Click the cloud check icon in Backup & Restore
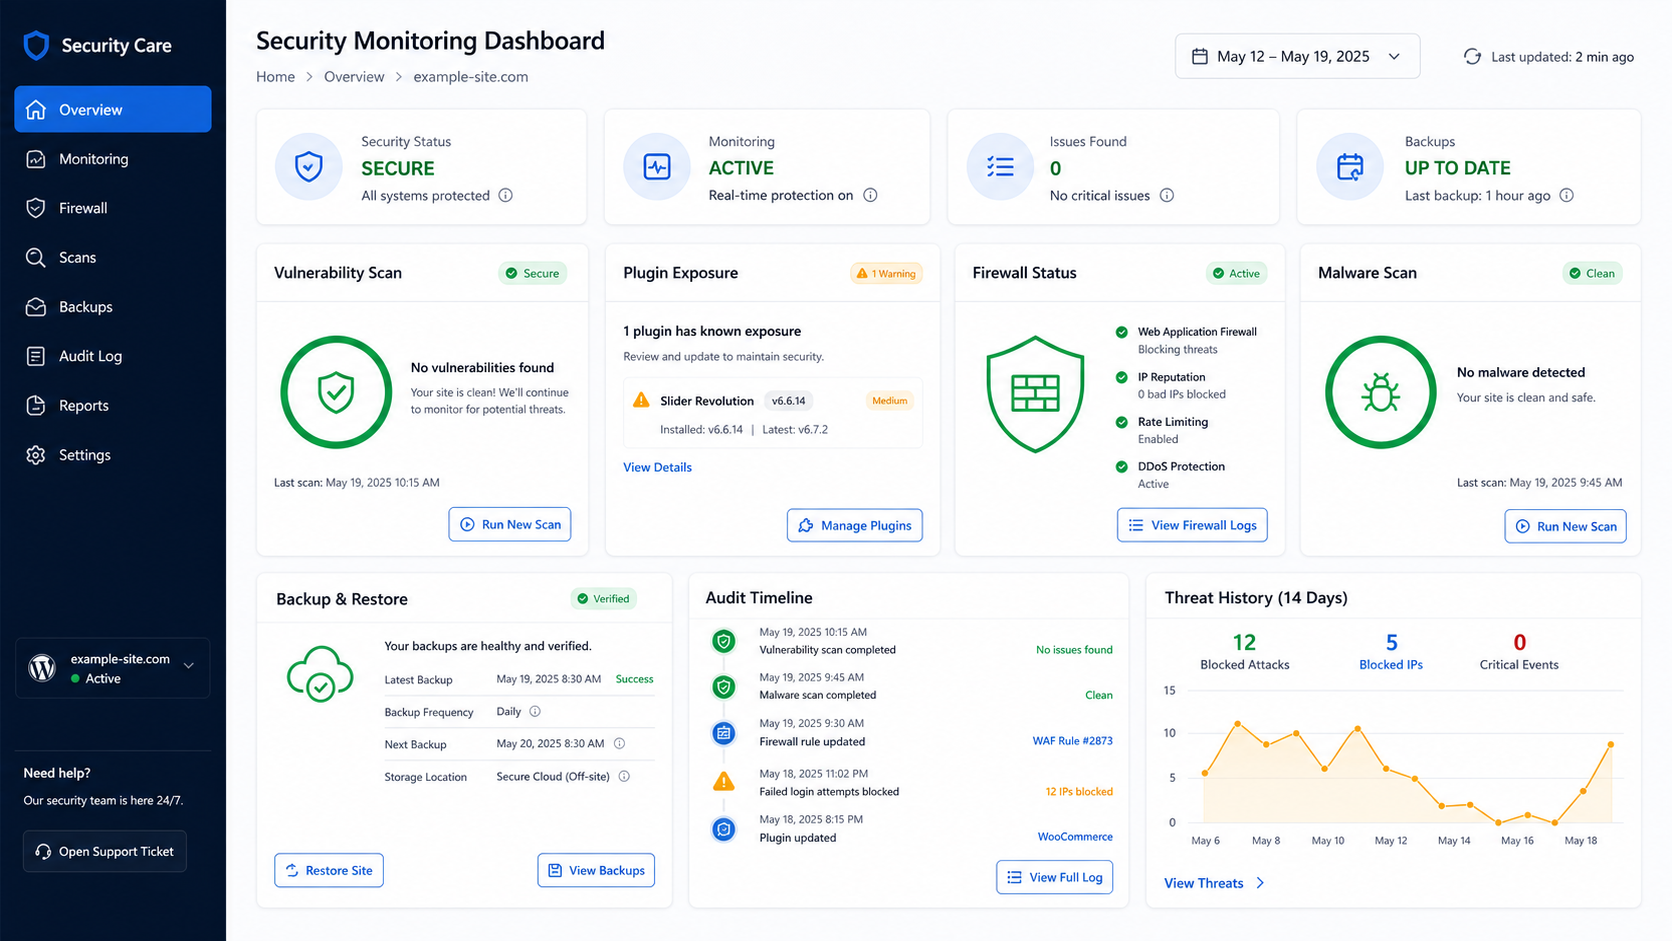The width and height of the screenshot is (1672, 941). (x=320, y=673)
